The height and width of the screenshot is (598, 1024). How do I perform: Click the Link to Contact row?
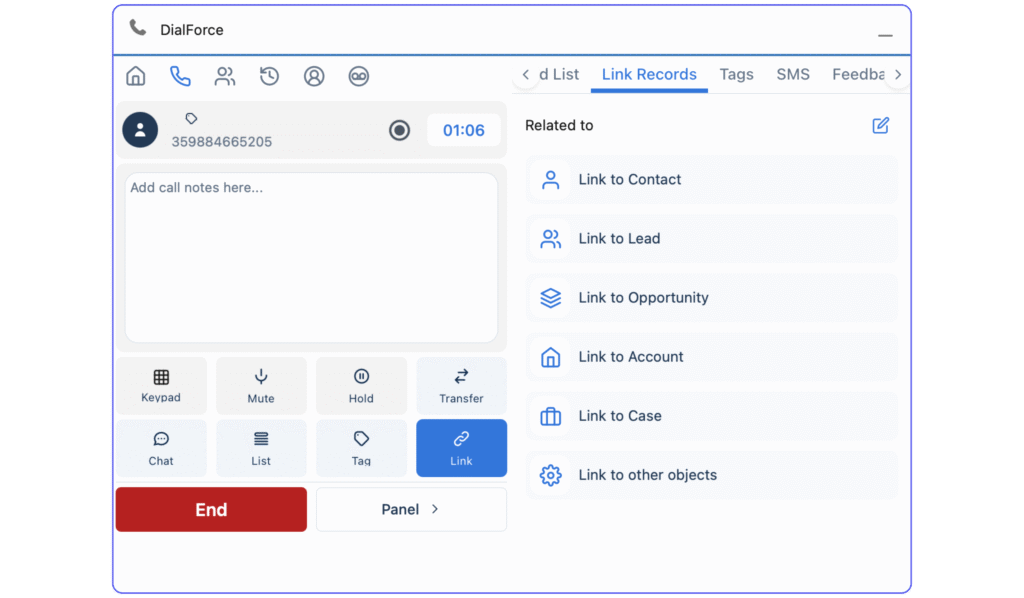tap(712, 180)
